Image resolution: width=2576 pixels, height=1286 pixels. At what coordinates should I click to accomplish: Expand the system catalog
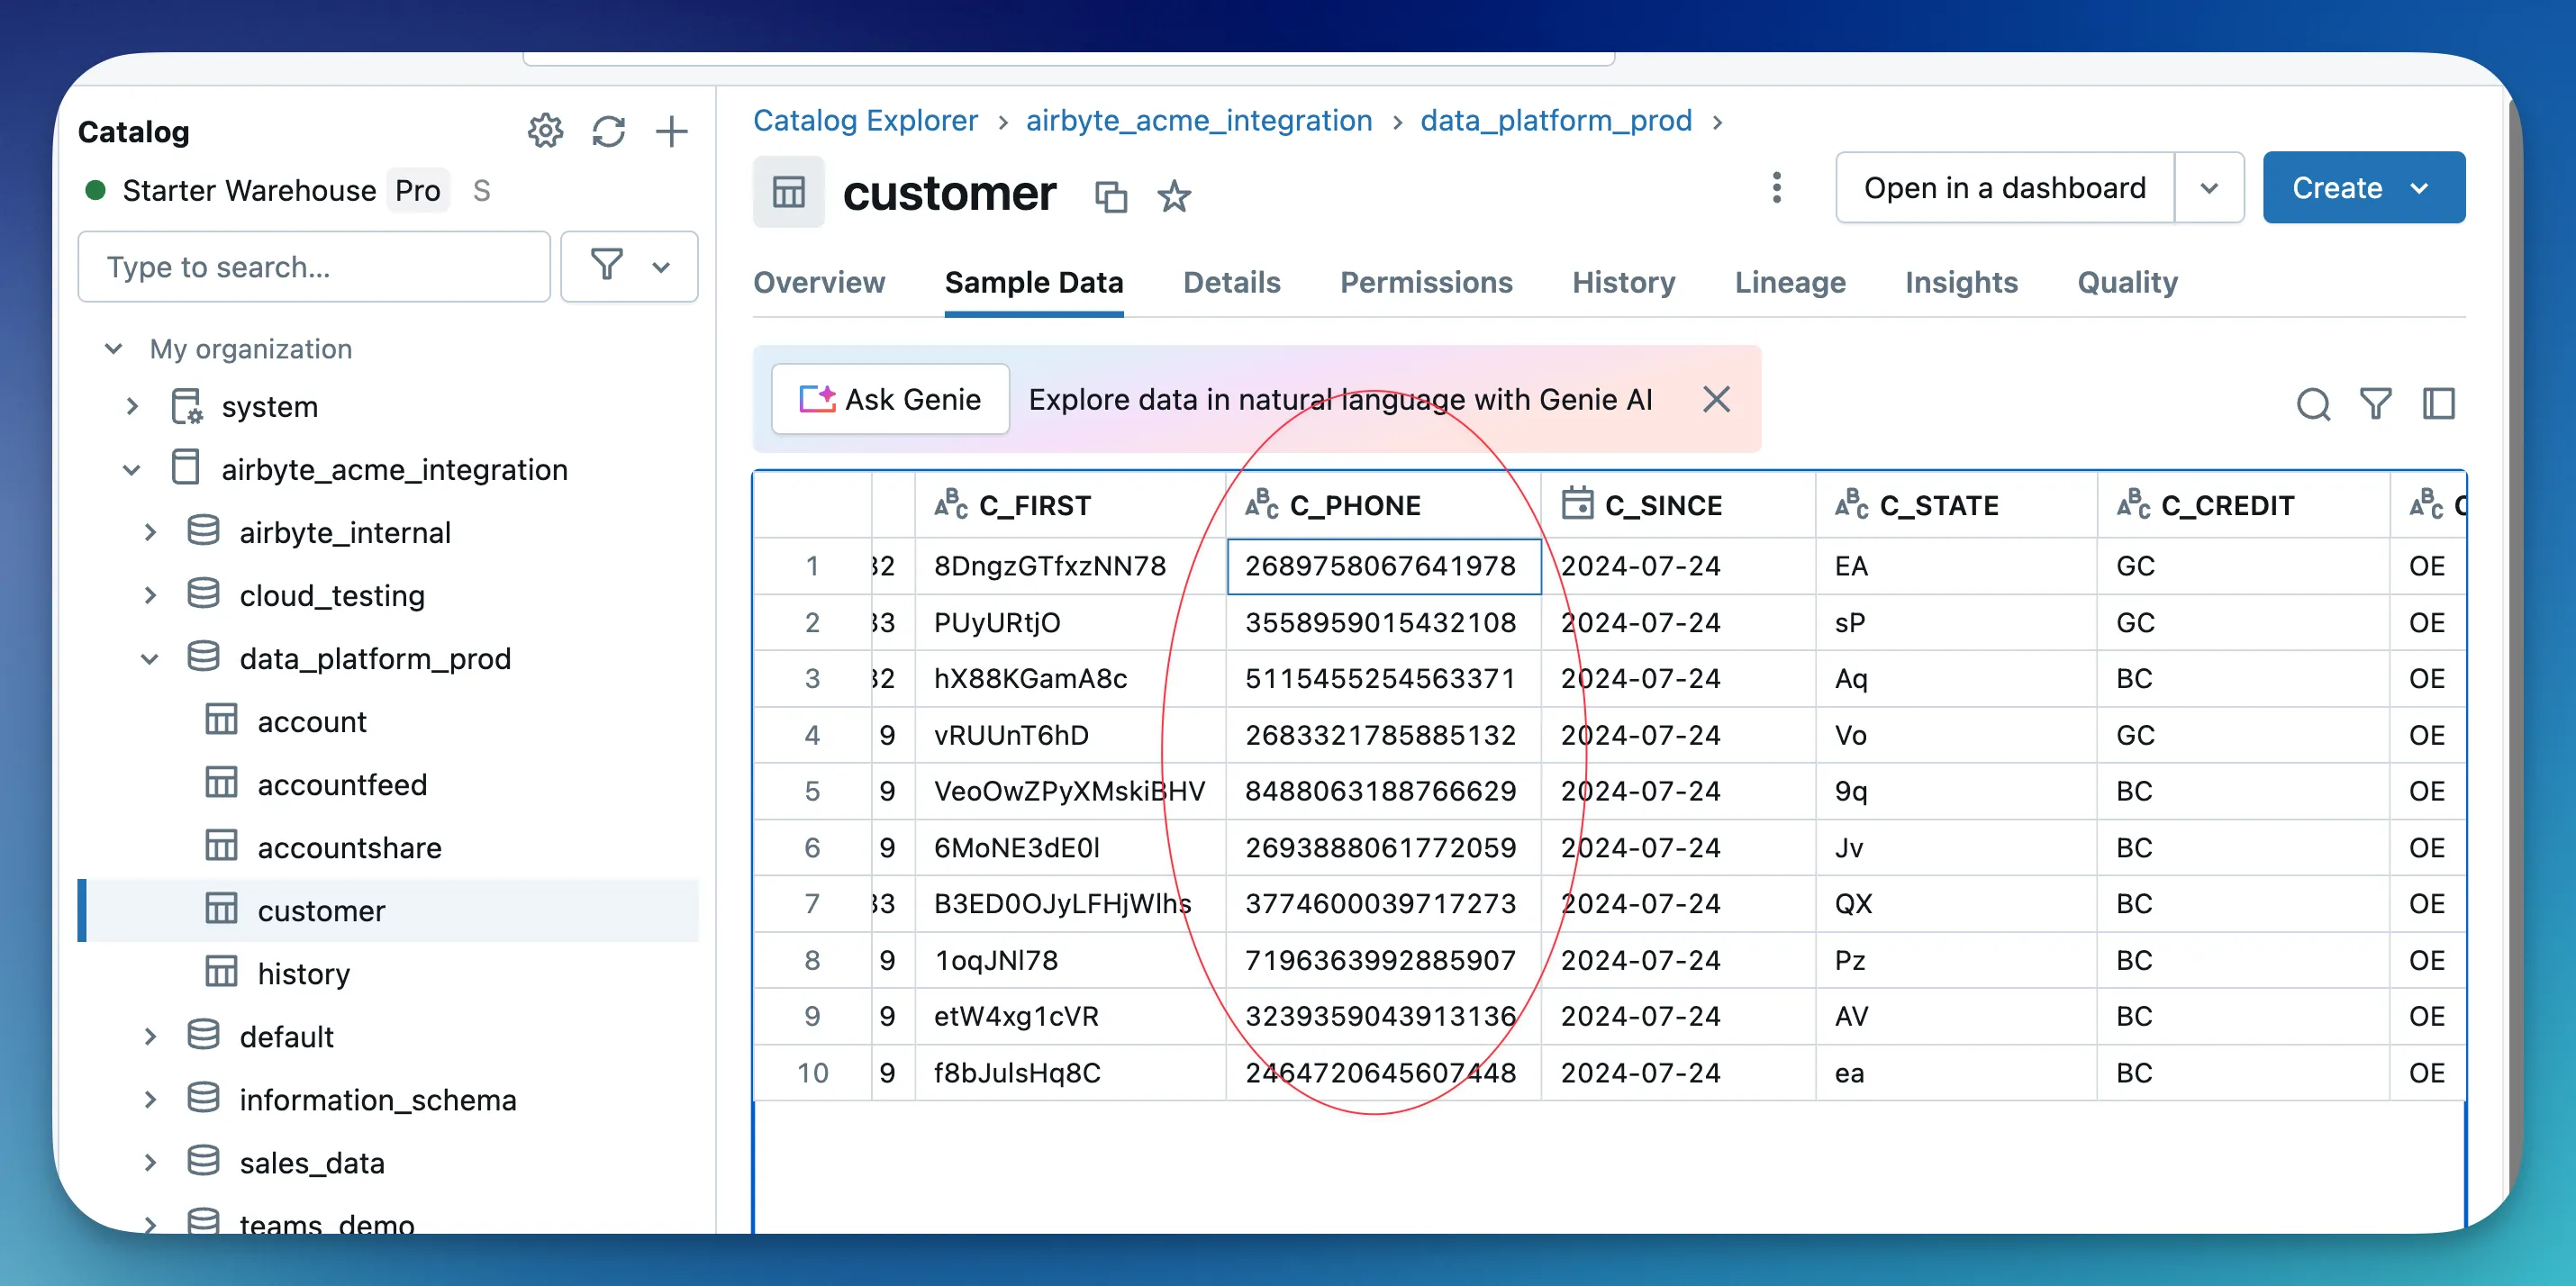[x=132, y=407]
